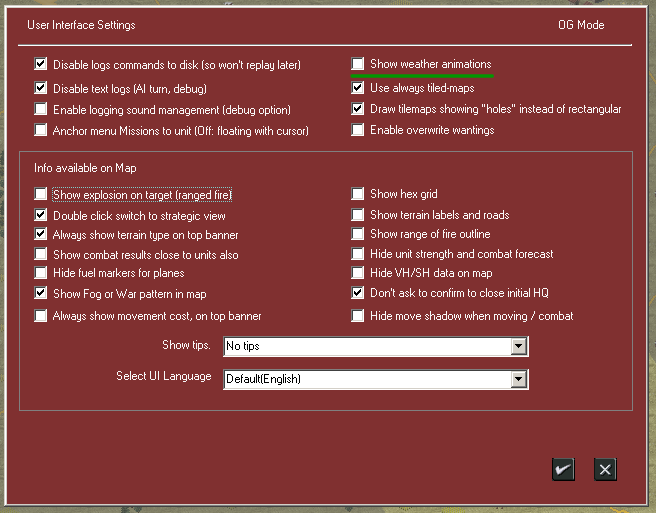Turn on Show hex grid
The width and height of the screenshot is (656, 513).
(358, 194)
